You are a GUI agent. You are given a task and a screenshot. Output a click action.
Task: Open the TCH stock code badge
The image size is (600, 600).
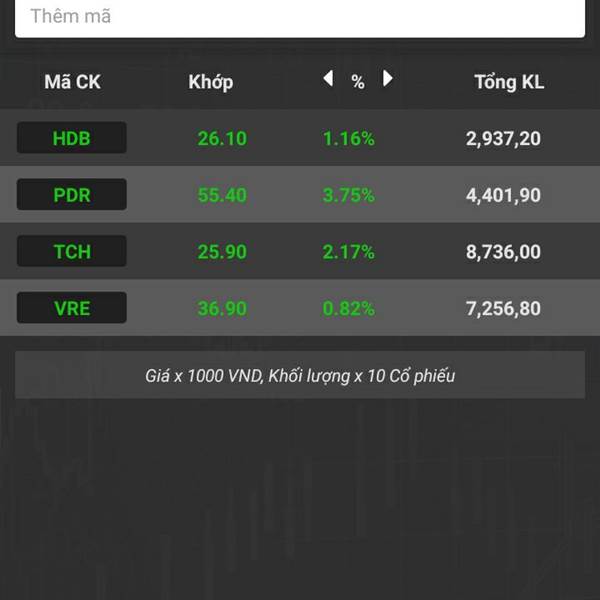(72, 251)
